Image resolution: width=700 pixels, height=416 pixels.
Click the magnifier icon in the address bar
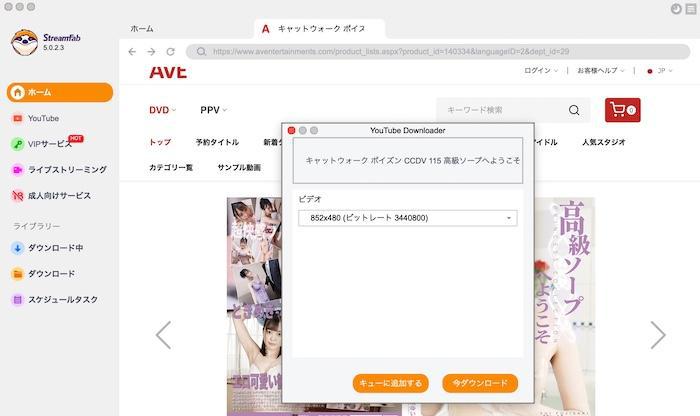pyautogui.click(x=201, y=52)
